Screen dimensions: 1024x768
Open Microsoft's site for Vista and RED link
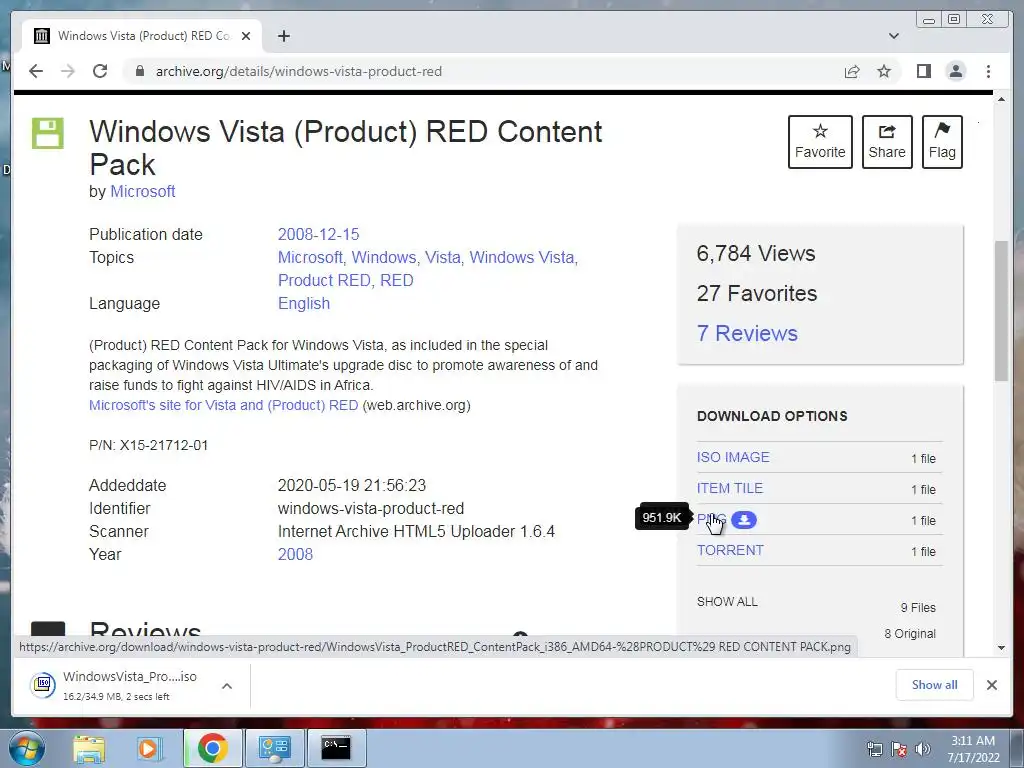(x=223, y=405)
